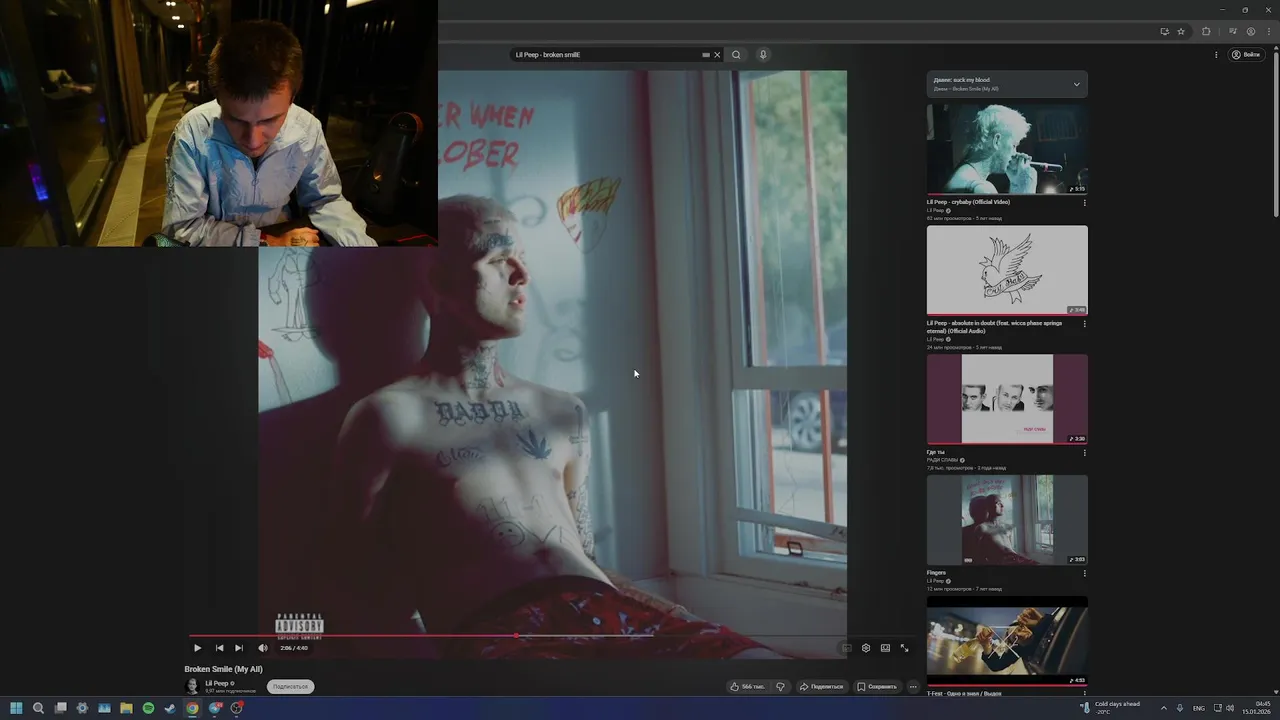Image resolution: width=1280 pixels, height=720 pixels.
Task: Click the Fingers video title
Action: (936, 573)
